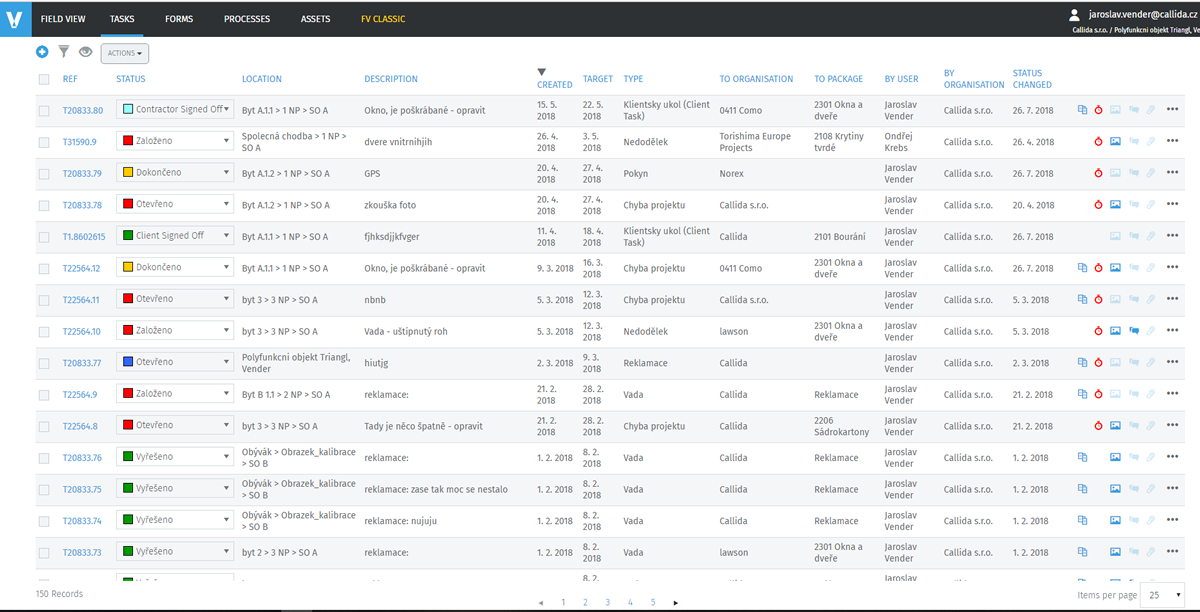This screenshot has width=1200, height=612.
Task: Click image icon in row T20833.76
Action: click(1115, 458)
